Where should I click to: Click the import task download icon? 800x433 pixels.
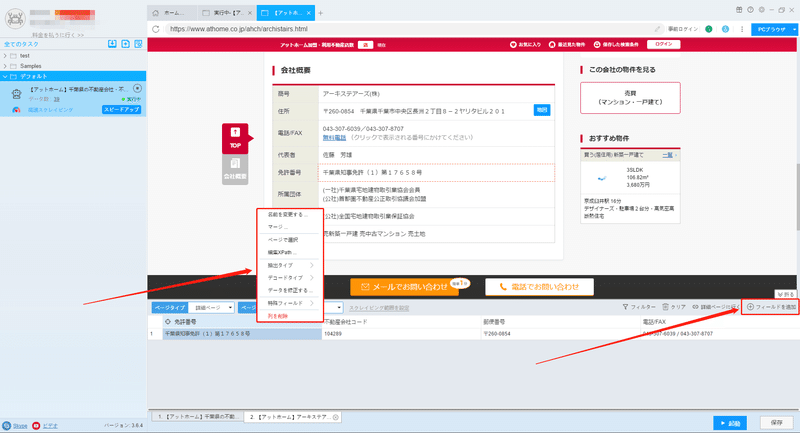click(x=112, y=44)
